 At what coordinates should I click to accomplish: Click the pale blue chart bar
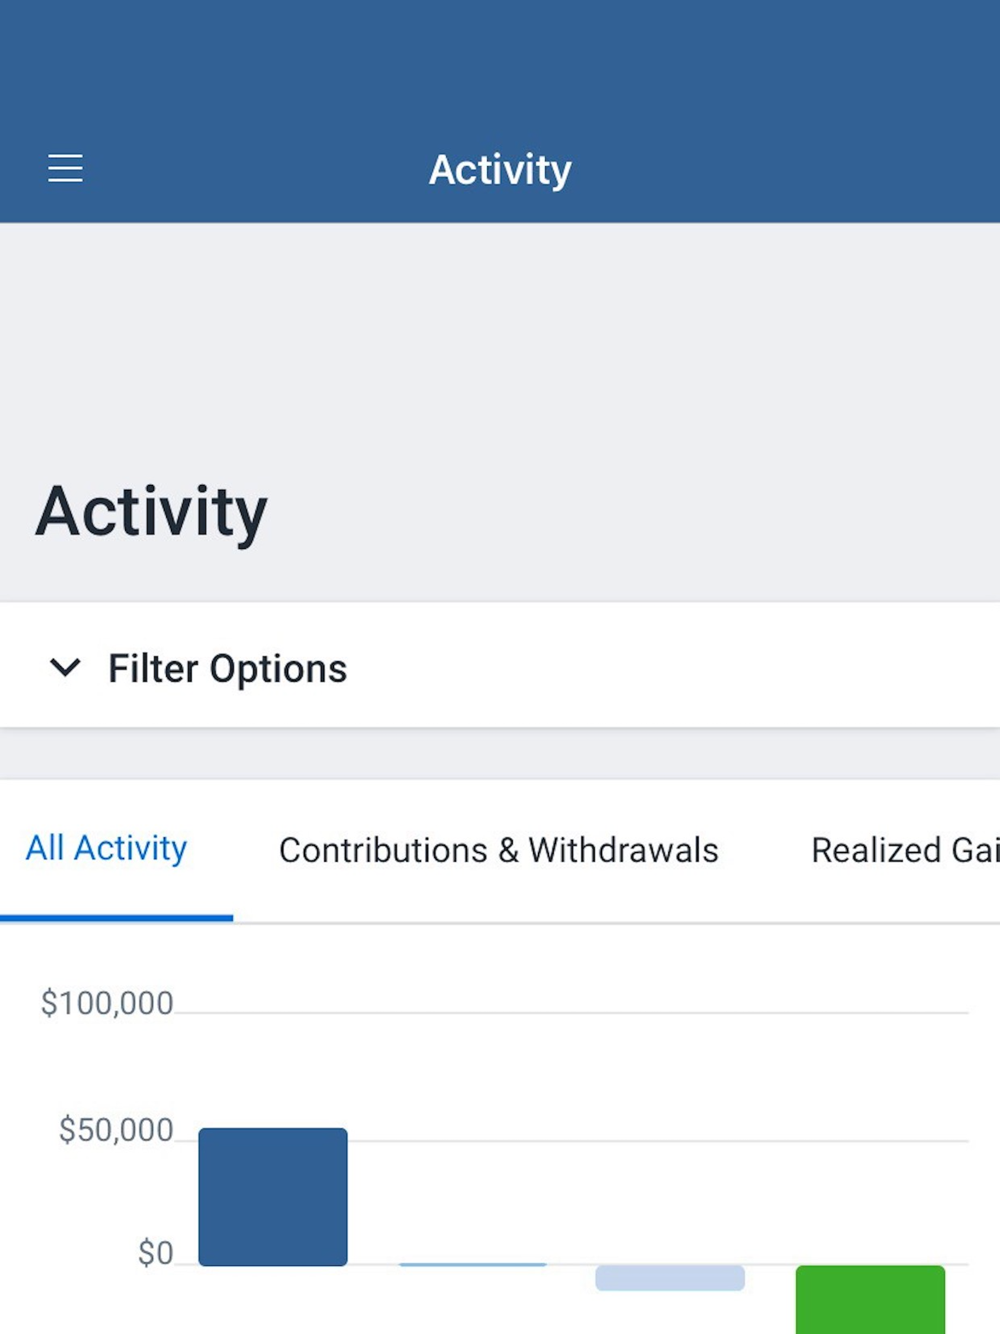(x=670, y=1277)
